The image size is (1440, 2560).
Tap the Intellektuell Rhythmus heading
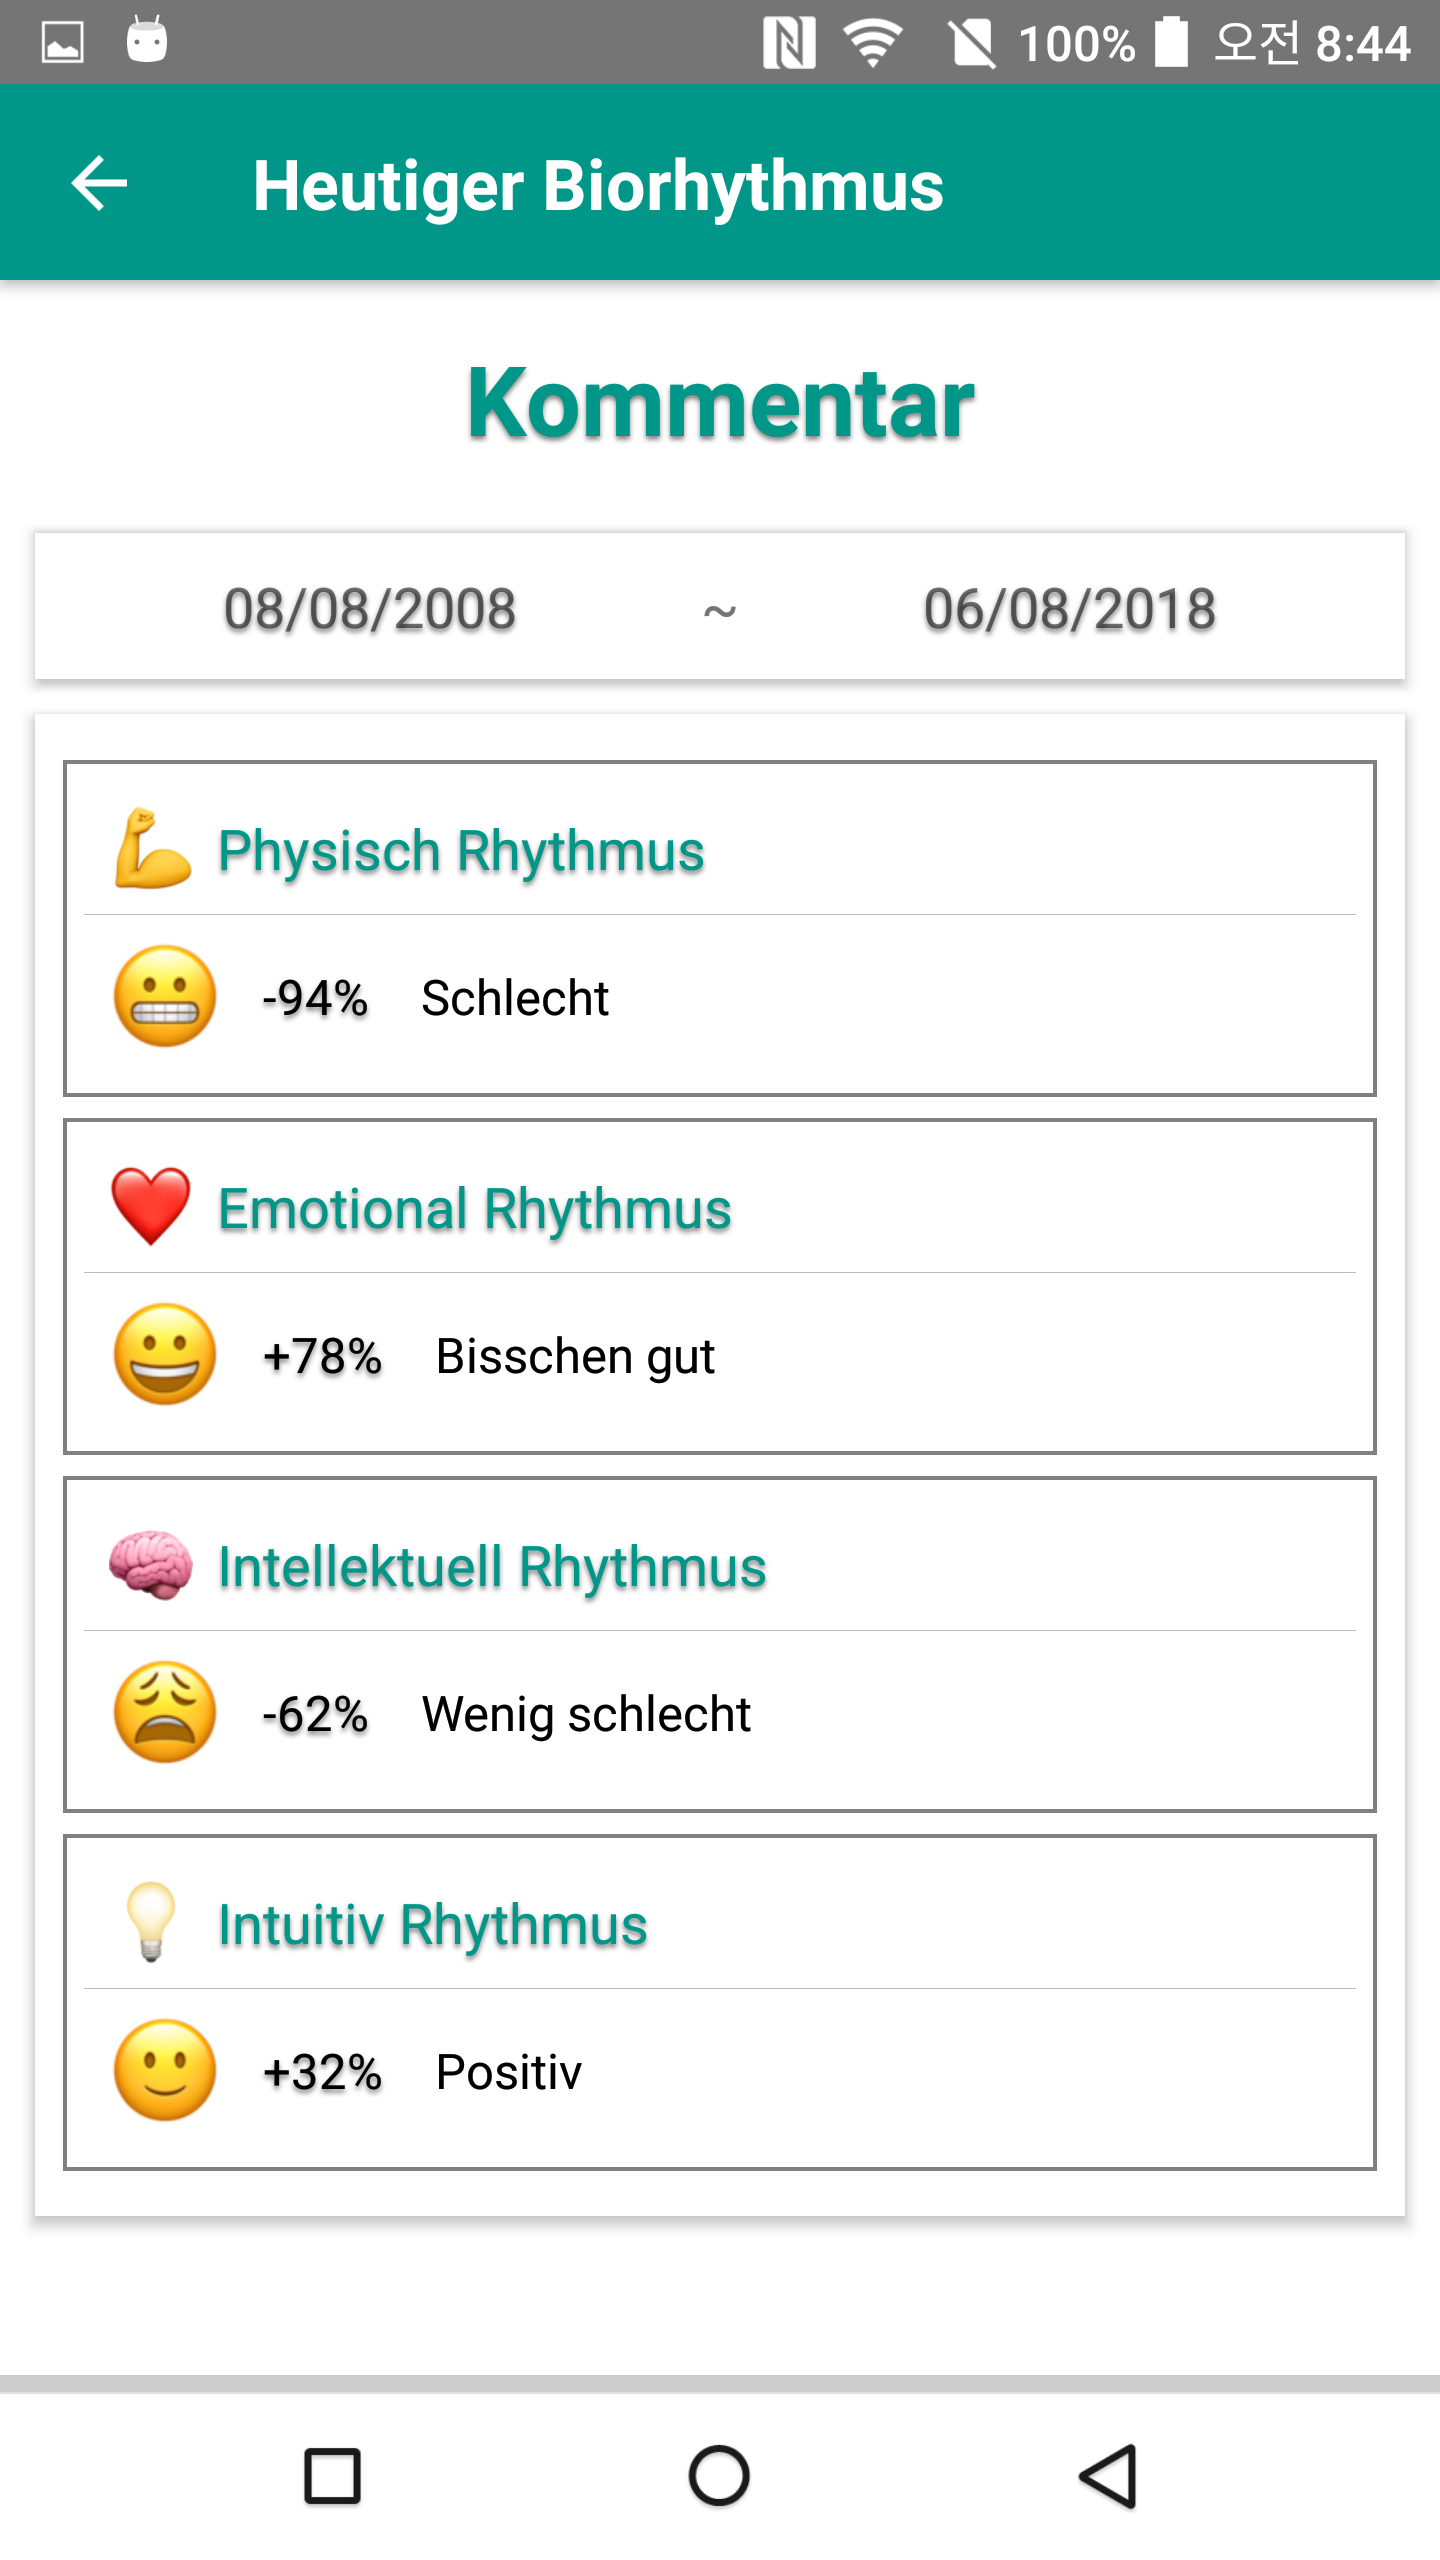[x=492, y=1567]
